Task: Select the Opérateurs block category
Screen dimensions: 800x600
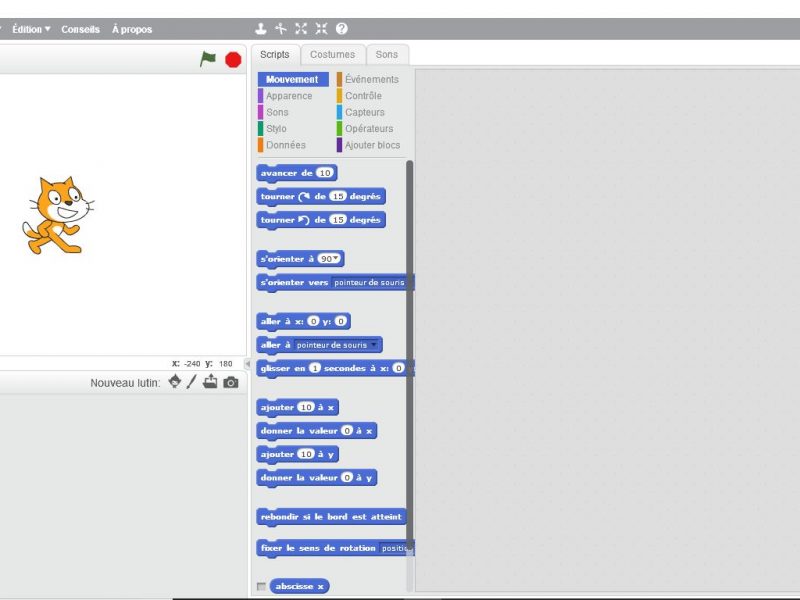Action: (365, 128)
